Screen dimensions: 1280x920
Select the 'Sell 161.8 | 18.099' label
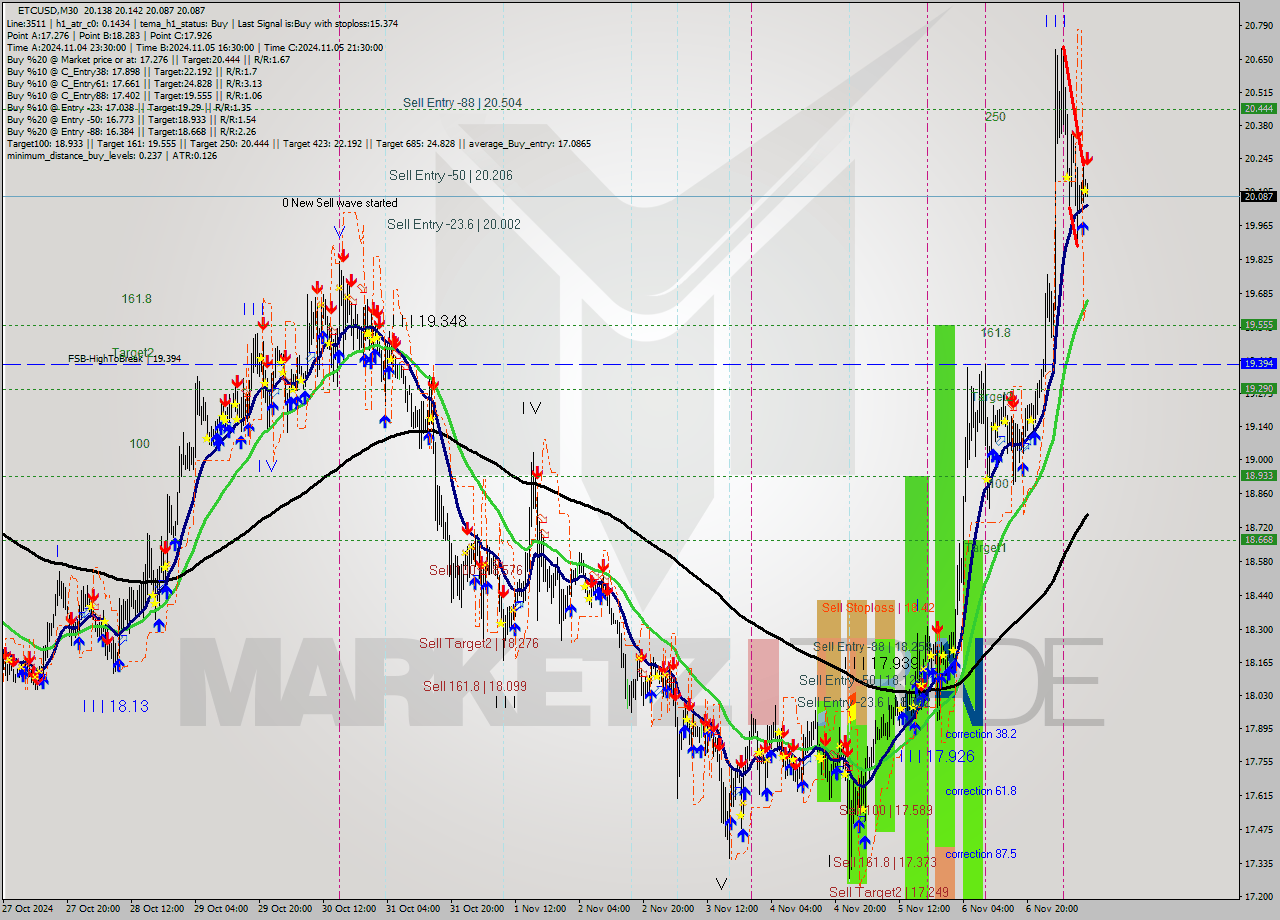pyautogui.click(x=475, y=686)
